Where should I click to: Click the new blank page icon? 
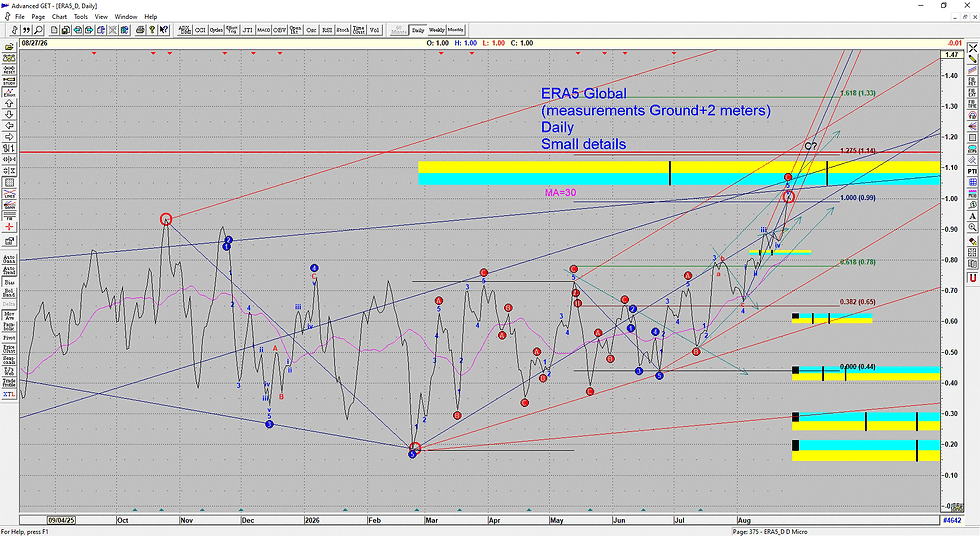point(54,29)
